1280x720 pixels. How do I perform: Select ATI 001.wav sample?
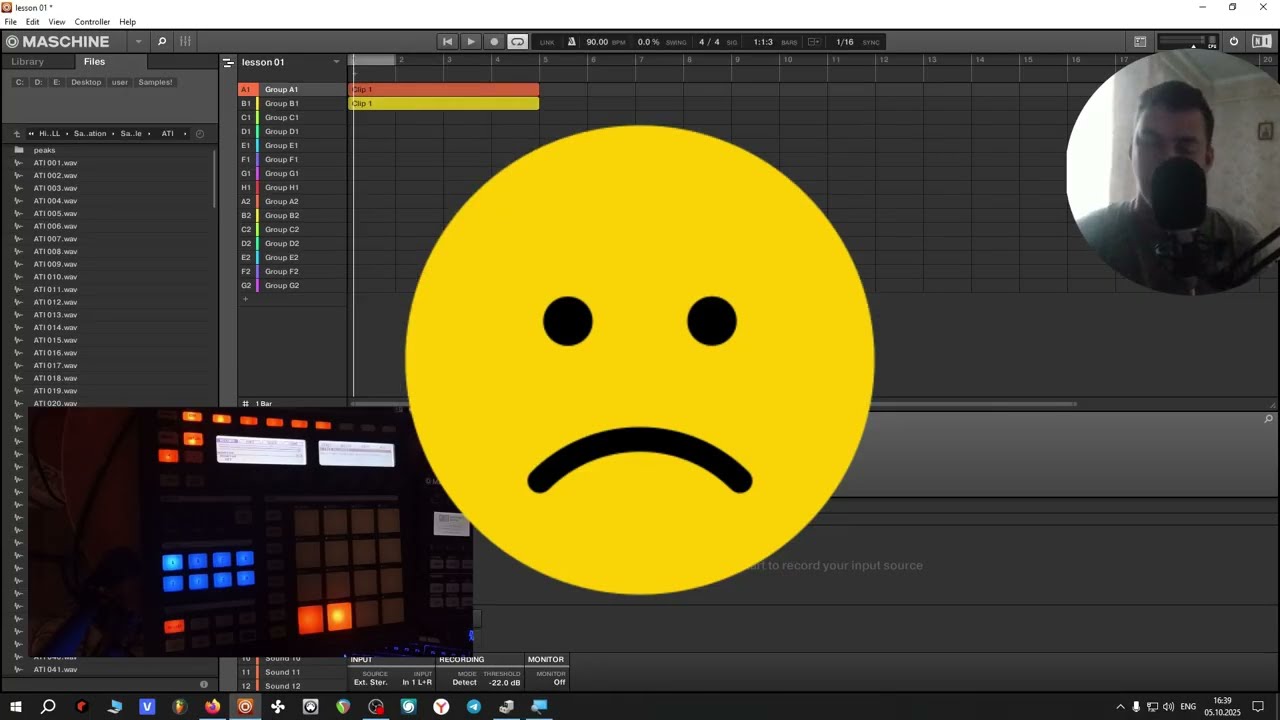coord(55,163)
